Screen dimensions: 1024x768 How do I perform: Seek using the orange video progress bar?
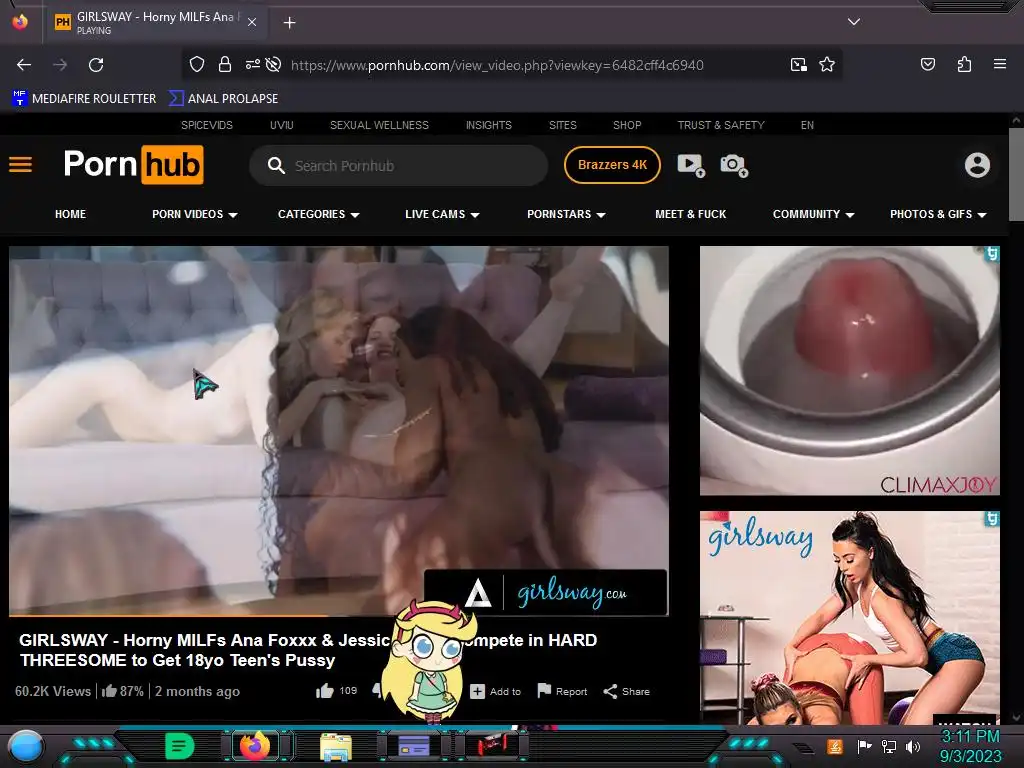click(x=339, y=615)
